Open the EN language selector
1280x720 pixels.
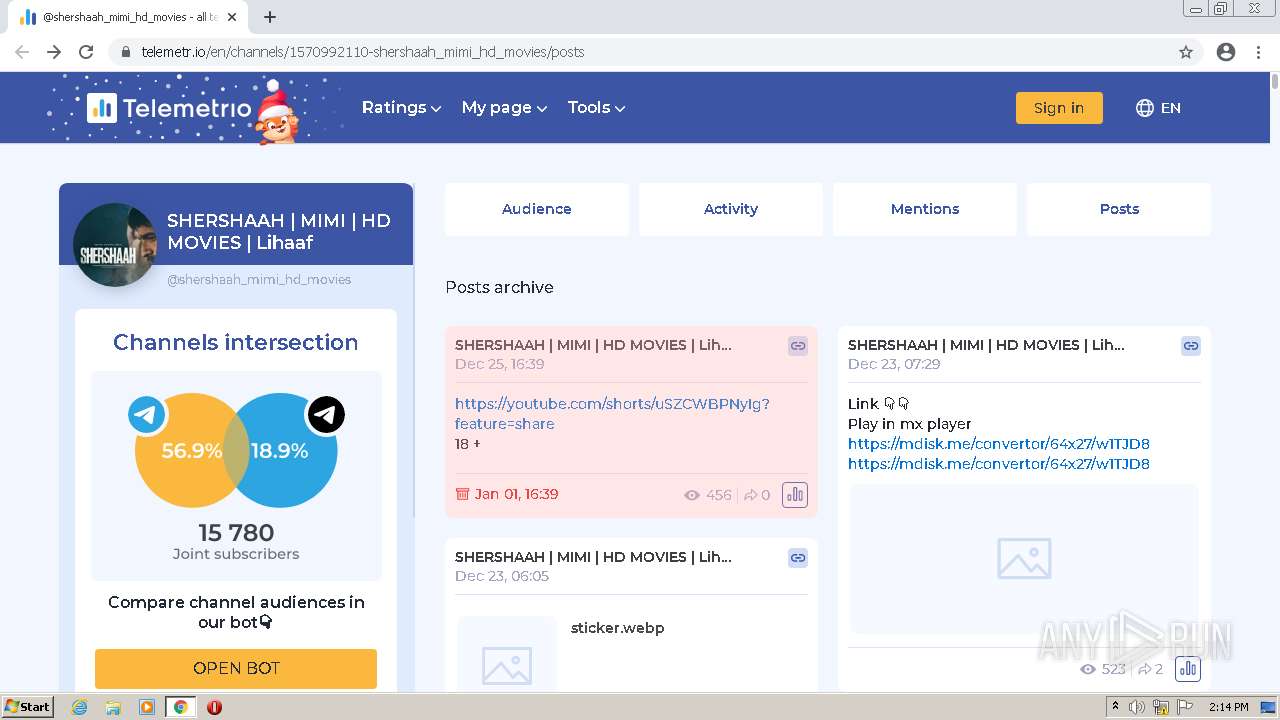[1159, 108]
